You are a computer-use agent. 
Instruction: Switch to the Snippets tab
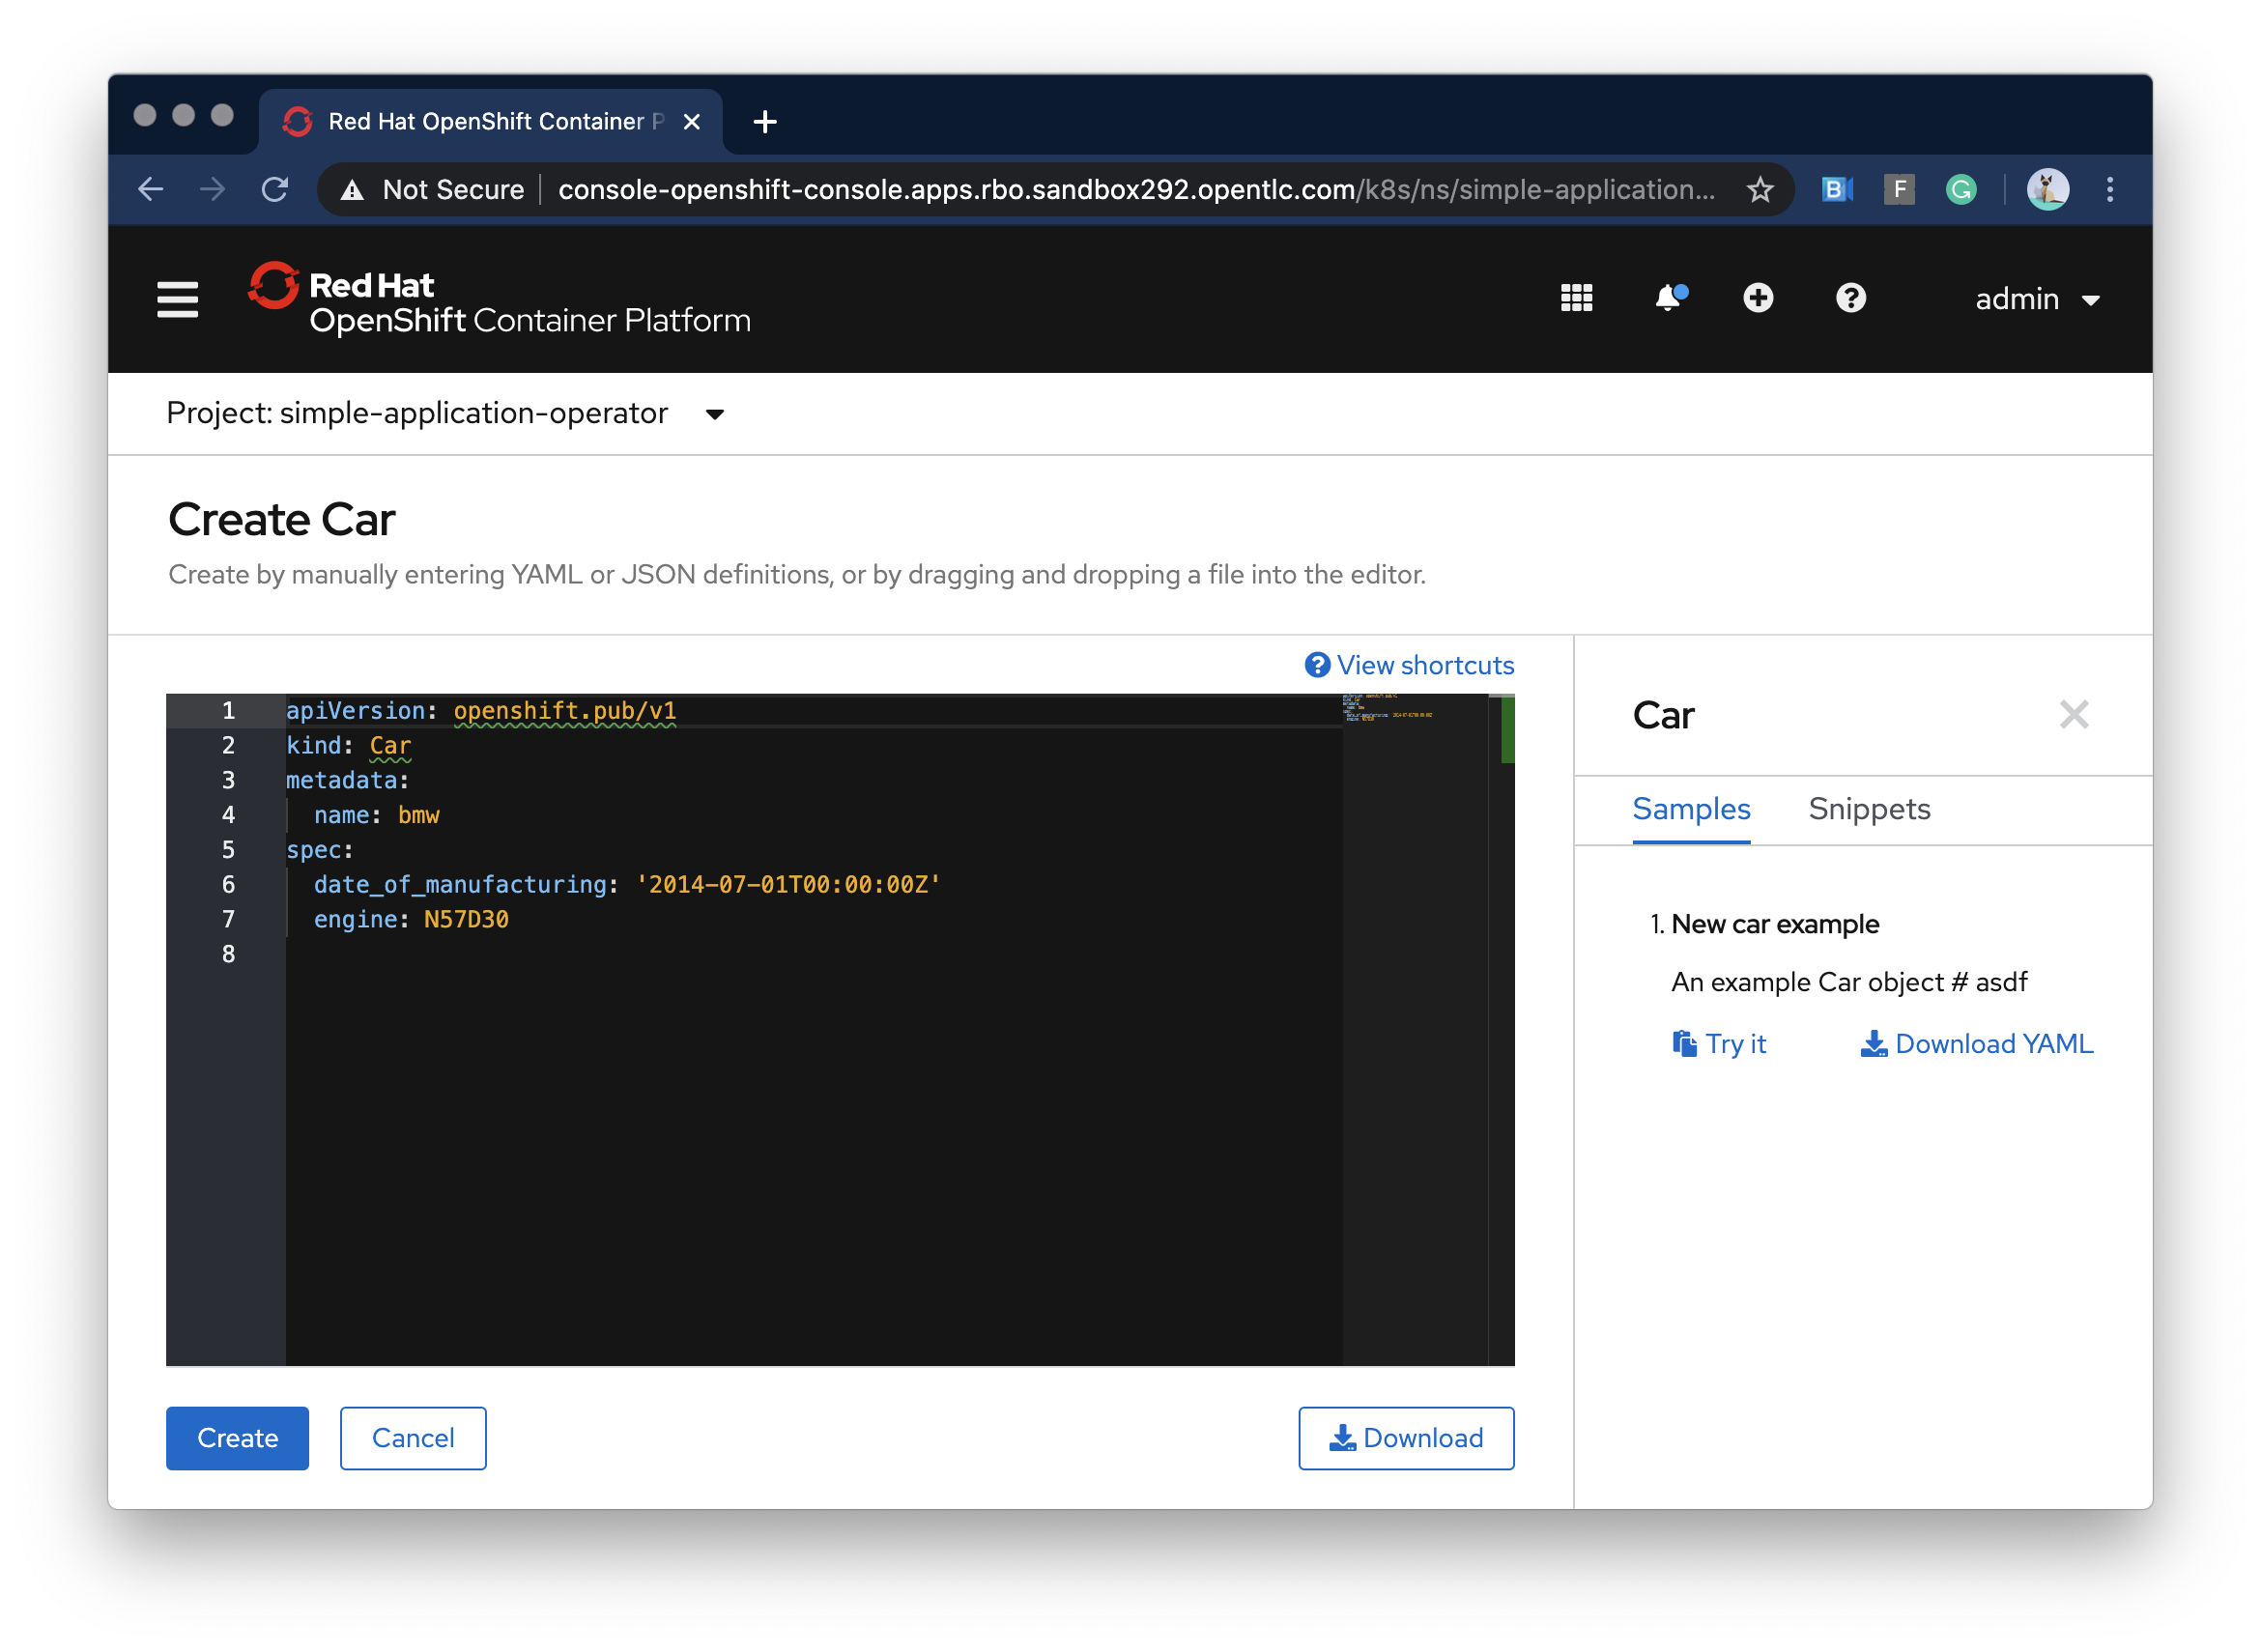[x=1868, y=809]
